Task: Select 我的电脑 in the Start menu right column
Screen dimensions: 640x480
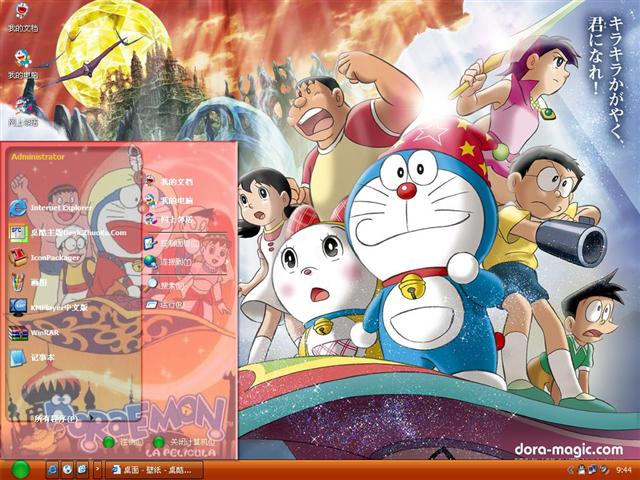Action: 169,200
